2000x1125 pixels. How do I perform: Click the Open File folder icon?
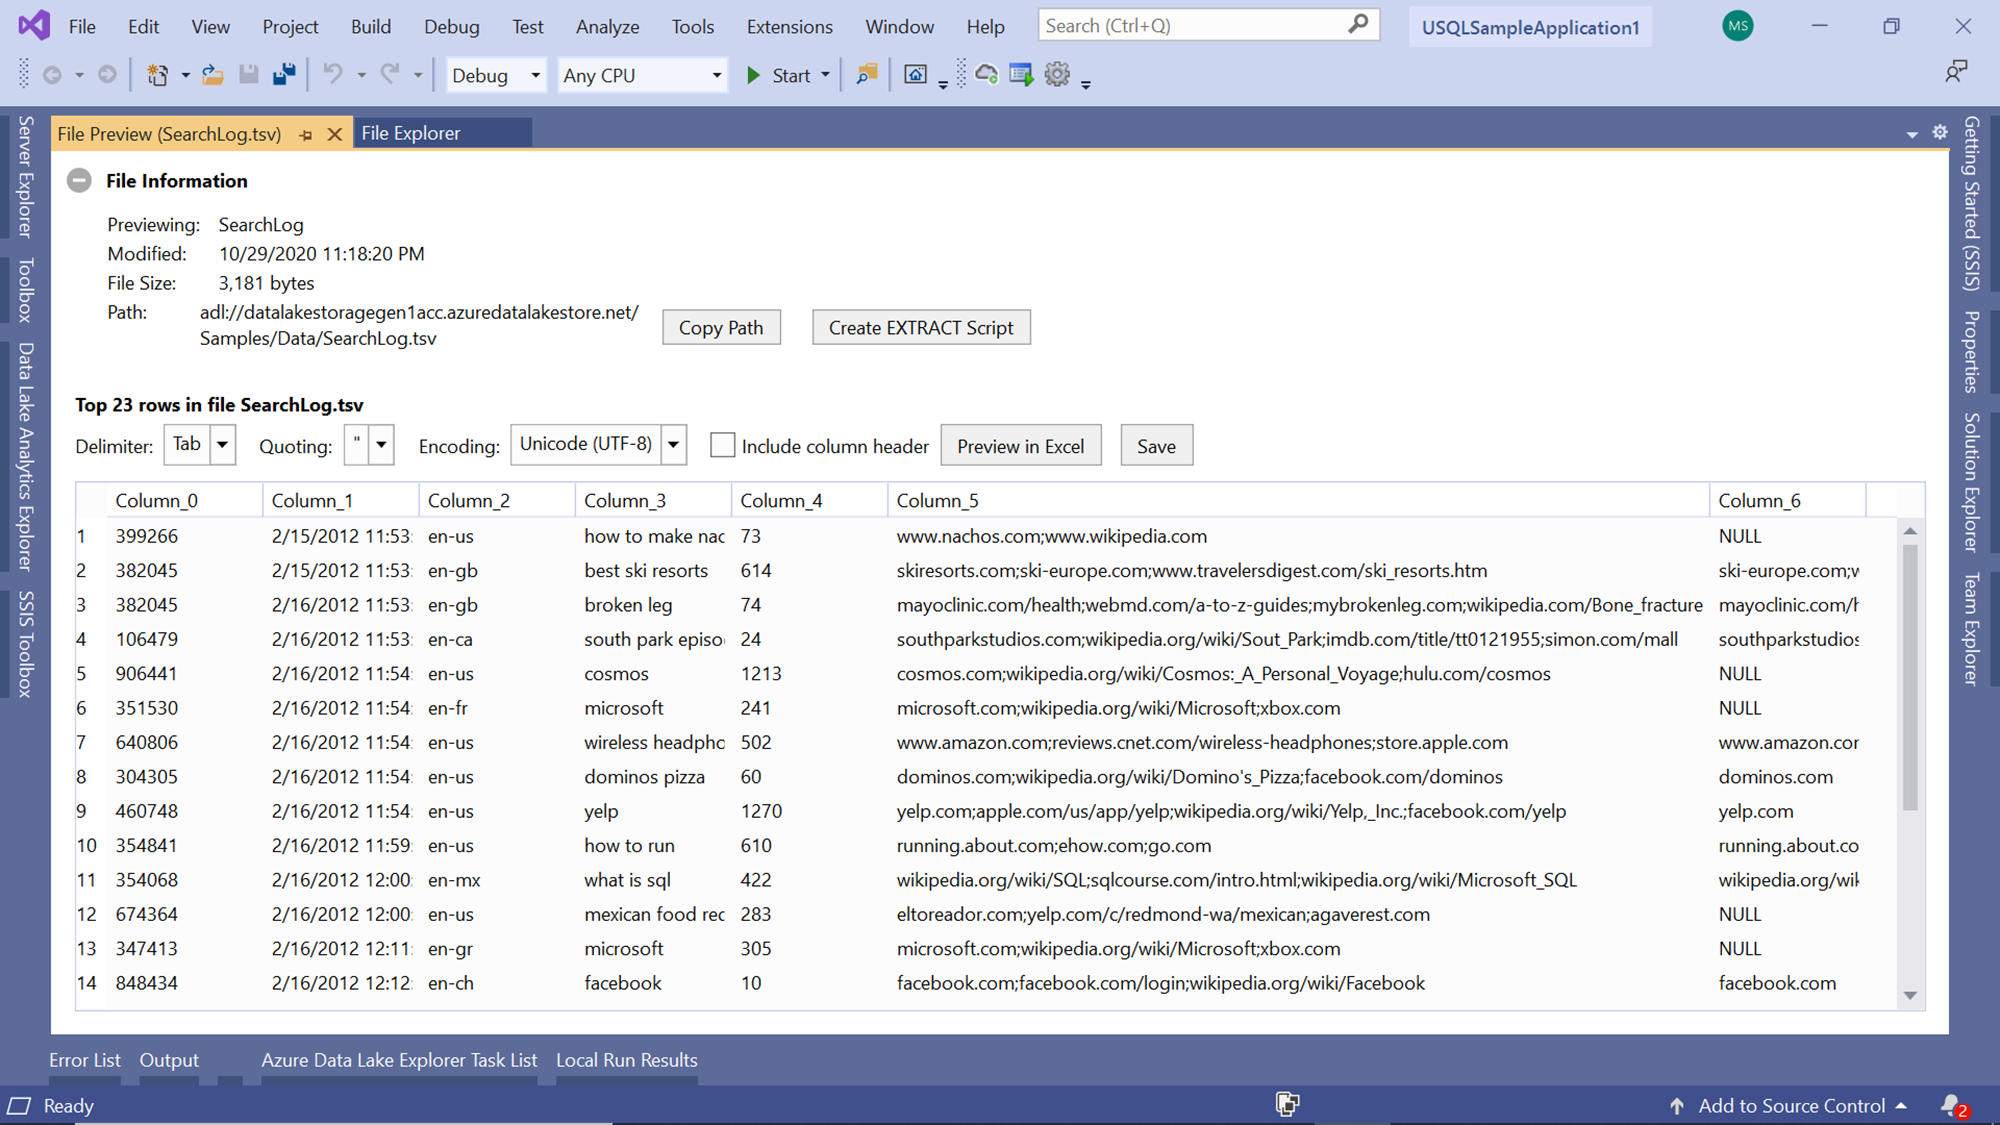coord(212,75)
